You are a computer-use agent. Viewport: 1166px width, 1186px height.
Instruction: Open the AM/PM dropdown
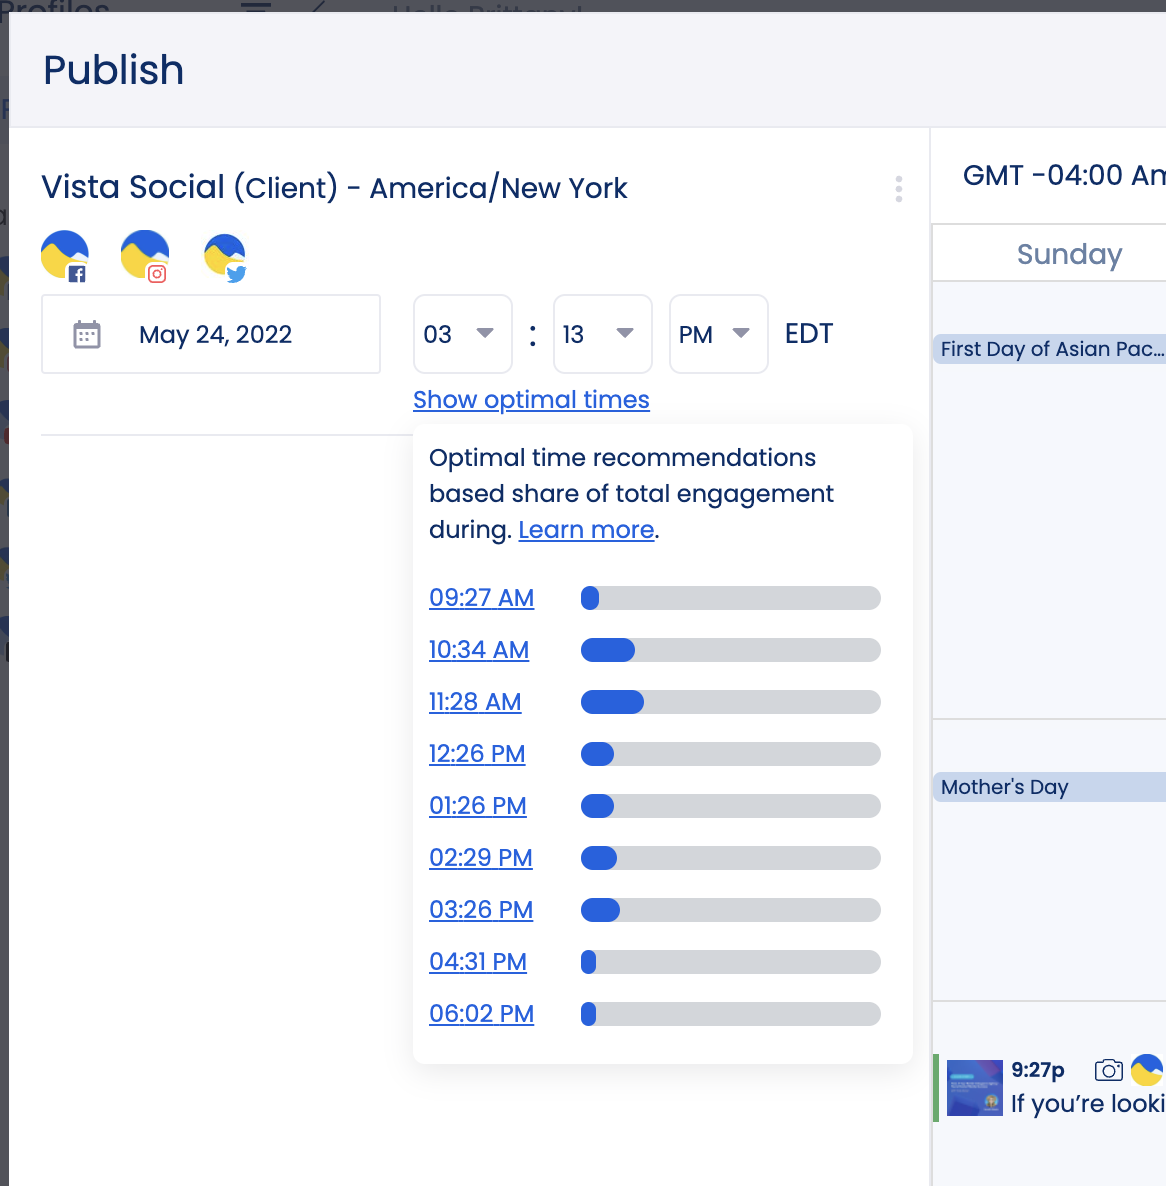pyautogui.click(x=718, y=334)
